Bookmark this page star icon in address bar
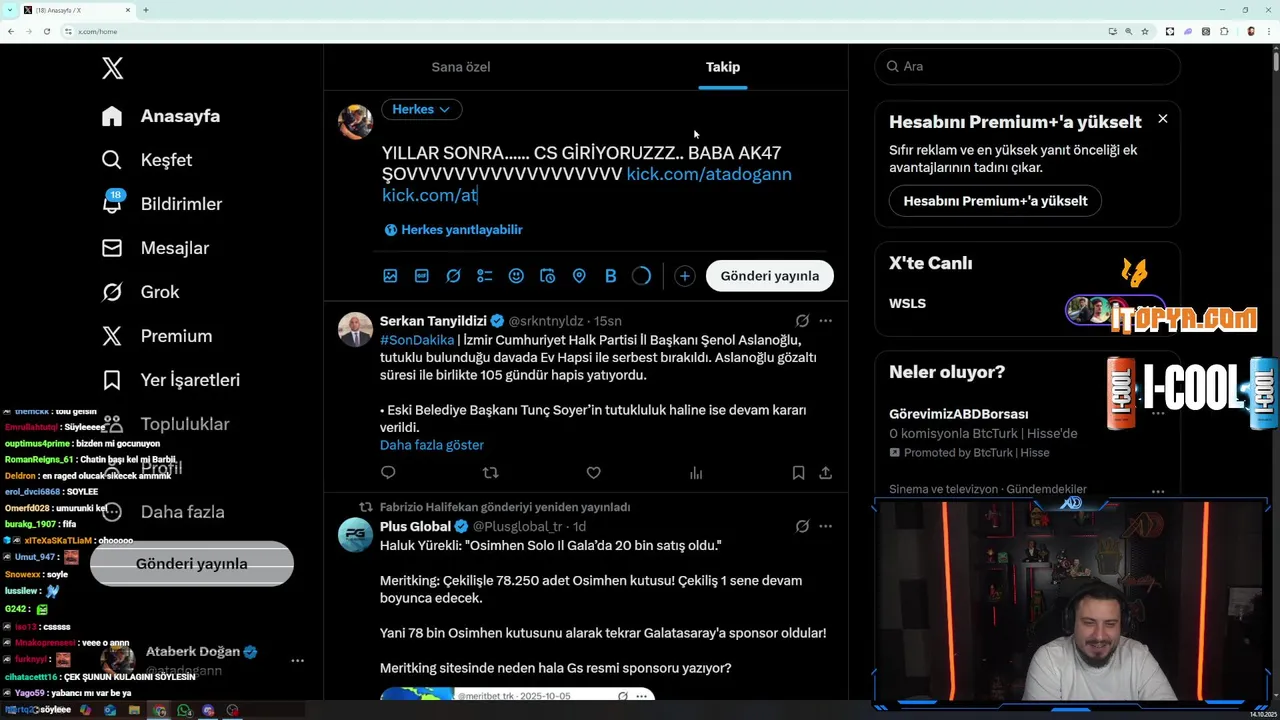1280x720 pixels. tap(1145, 31)
